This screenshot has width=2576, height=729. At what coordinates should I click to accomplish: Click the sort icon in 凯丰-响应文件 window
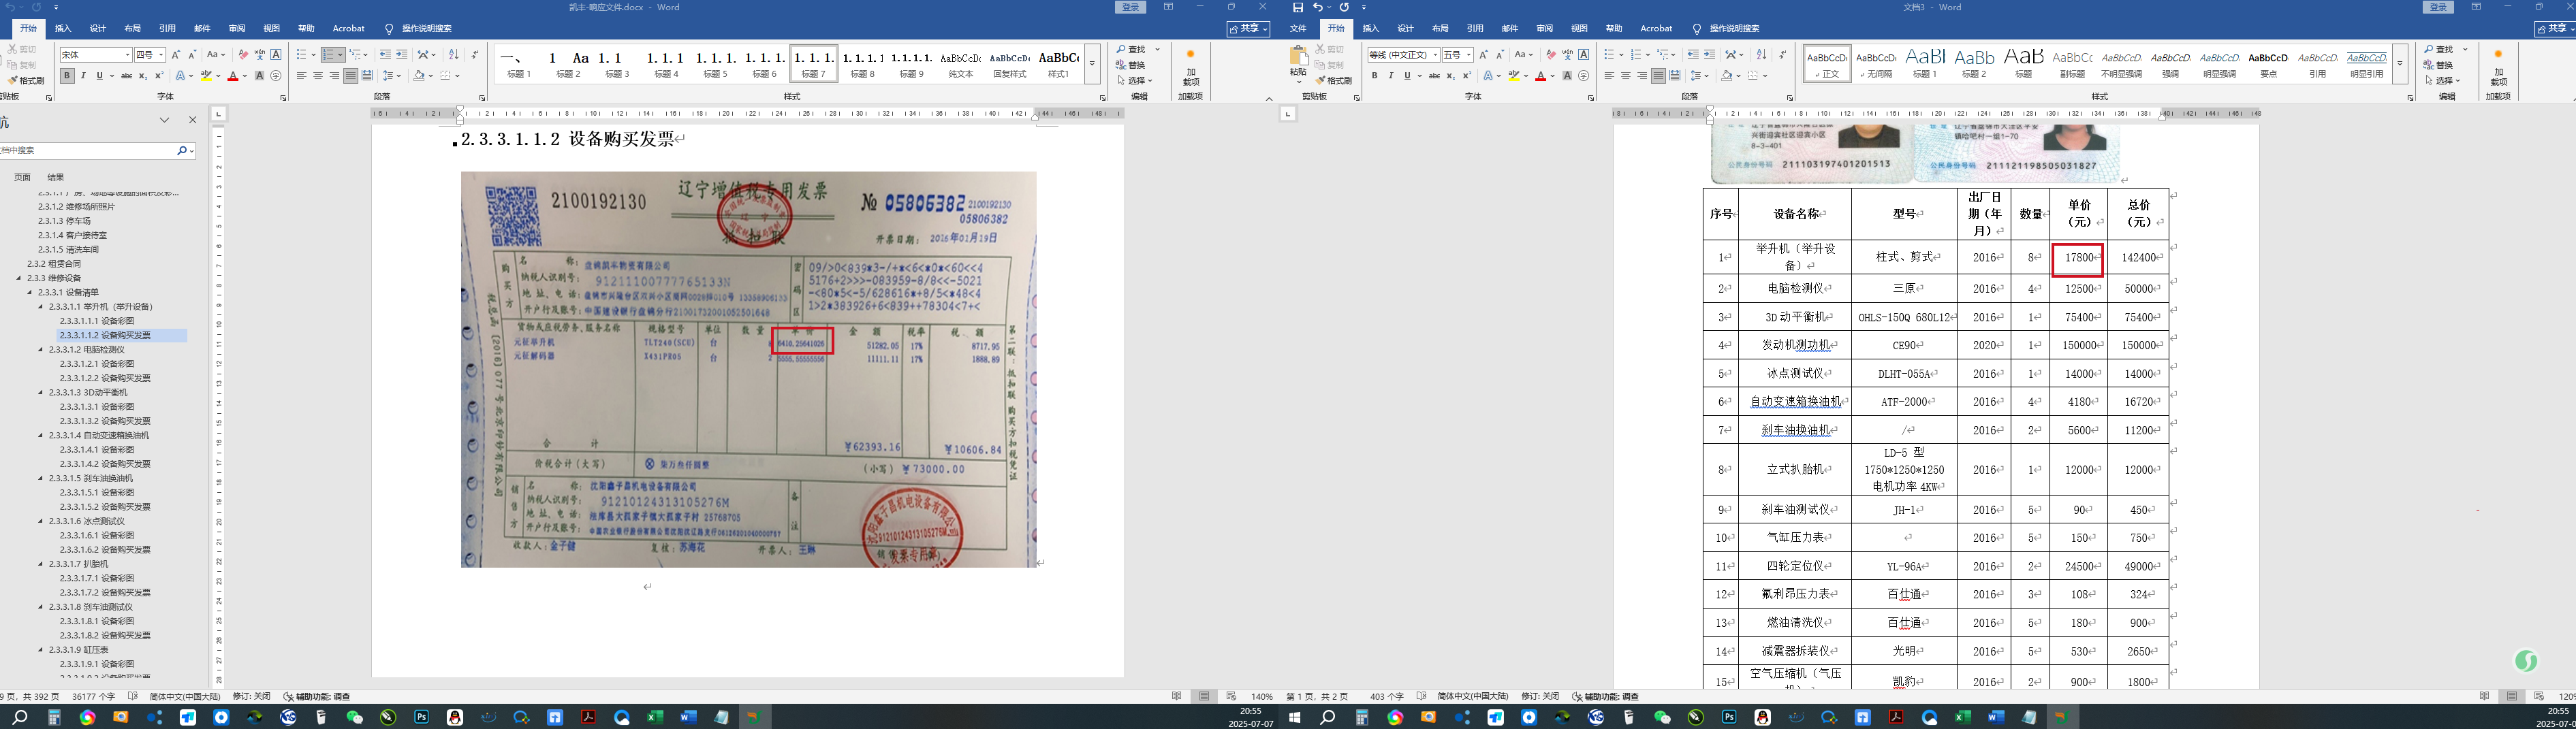454,55
